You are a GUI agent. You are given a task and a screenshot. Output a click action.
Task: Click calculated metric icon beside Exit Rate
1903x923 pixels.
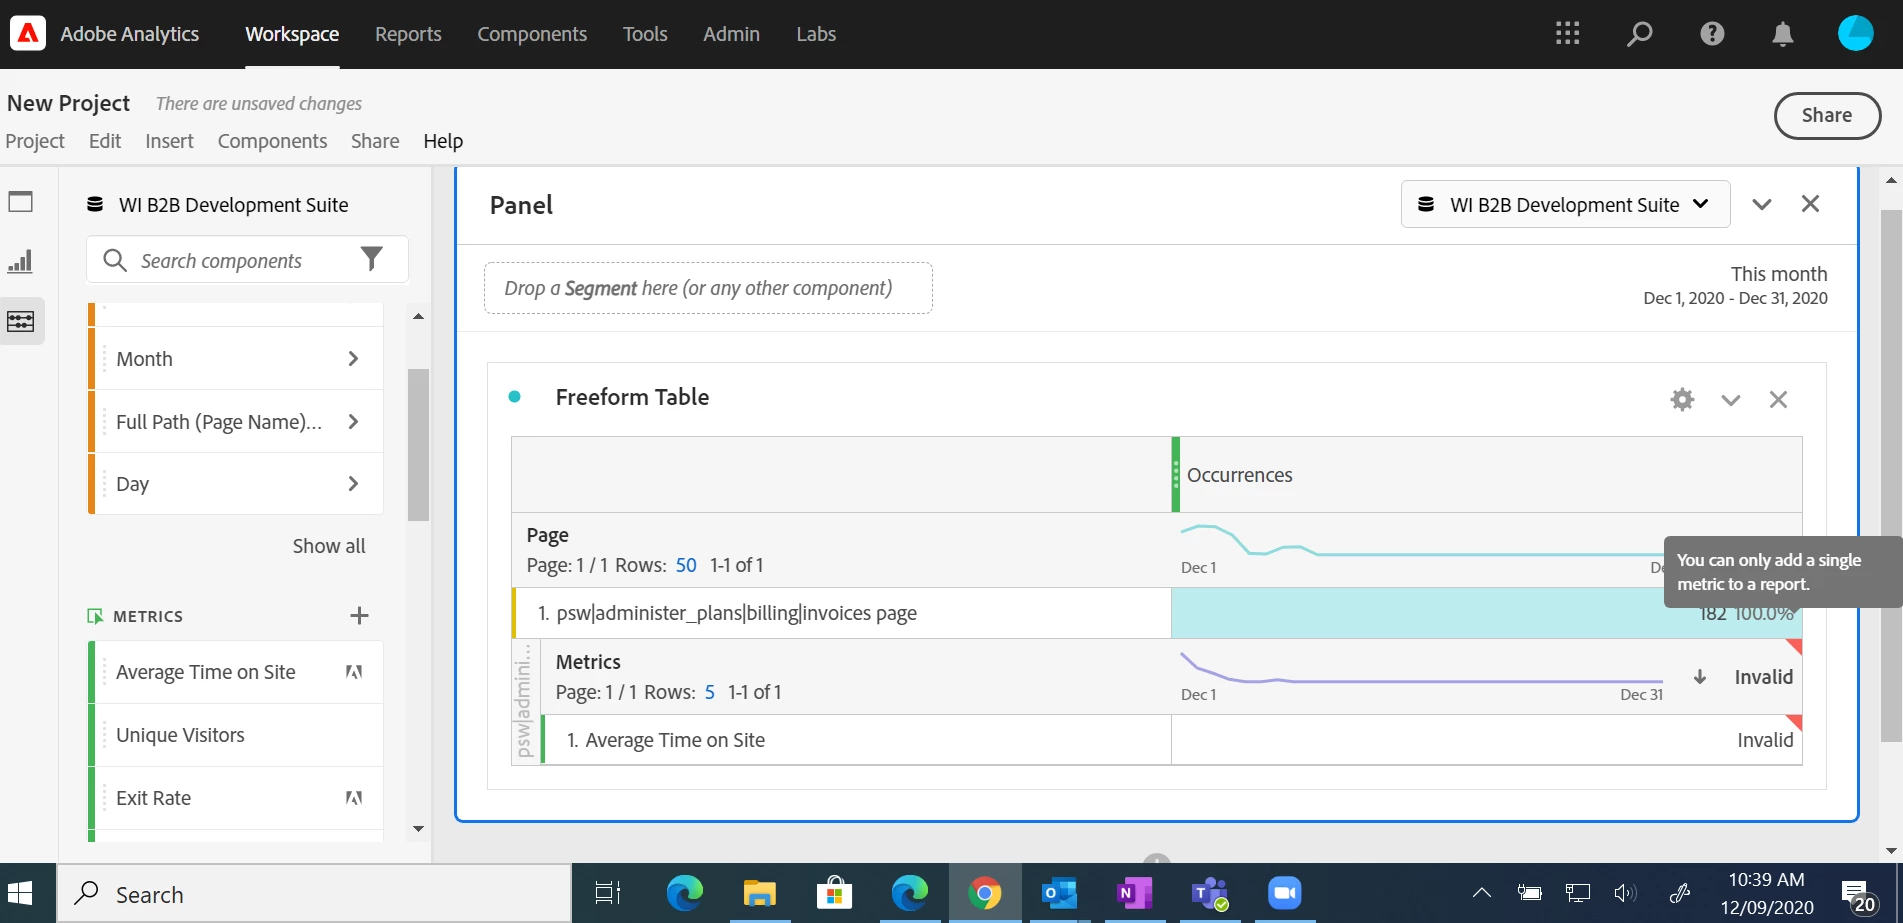[x=354, y=798]
